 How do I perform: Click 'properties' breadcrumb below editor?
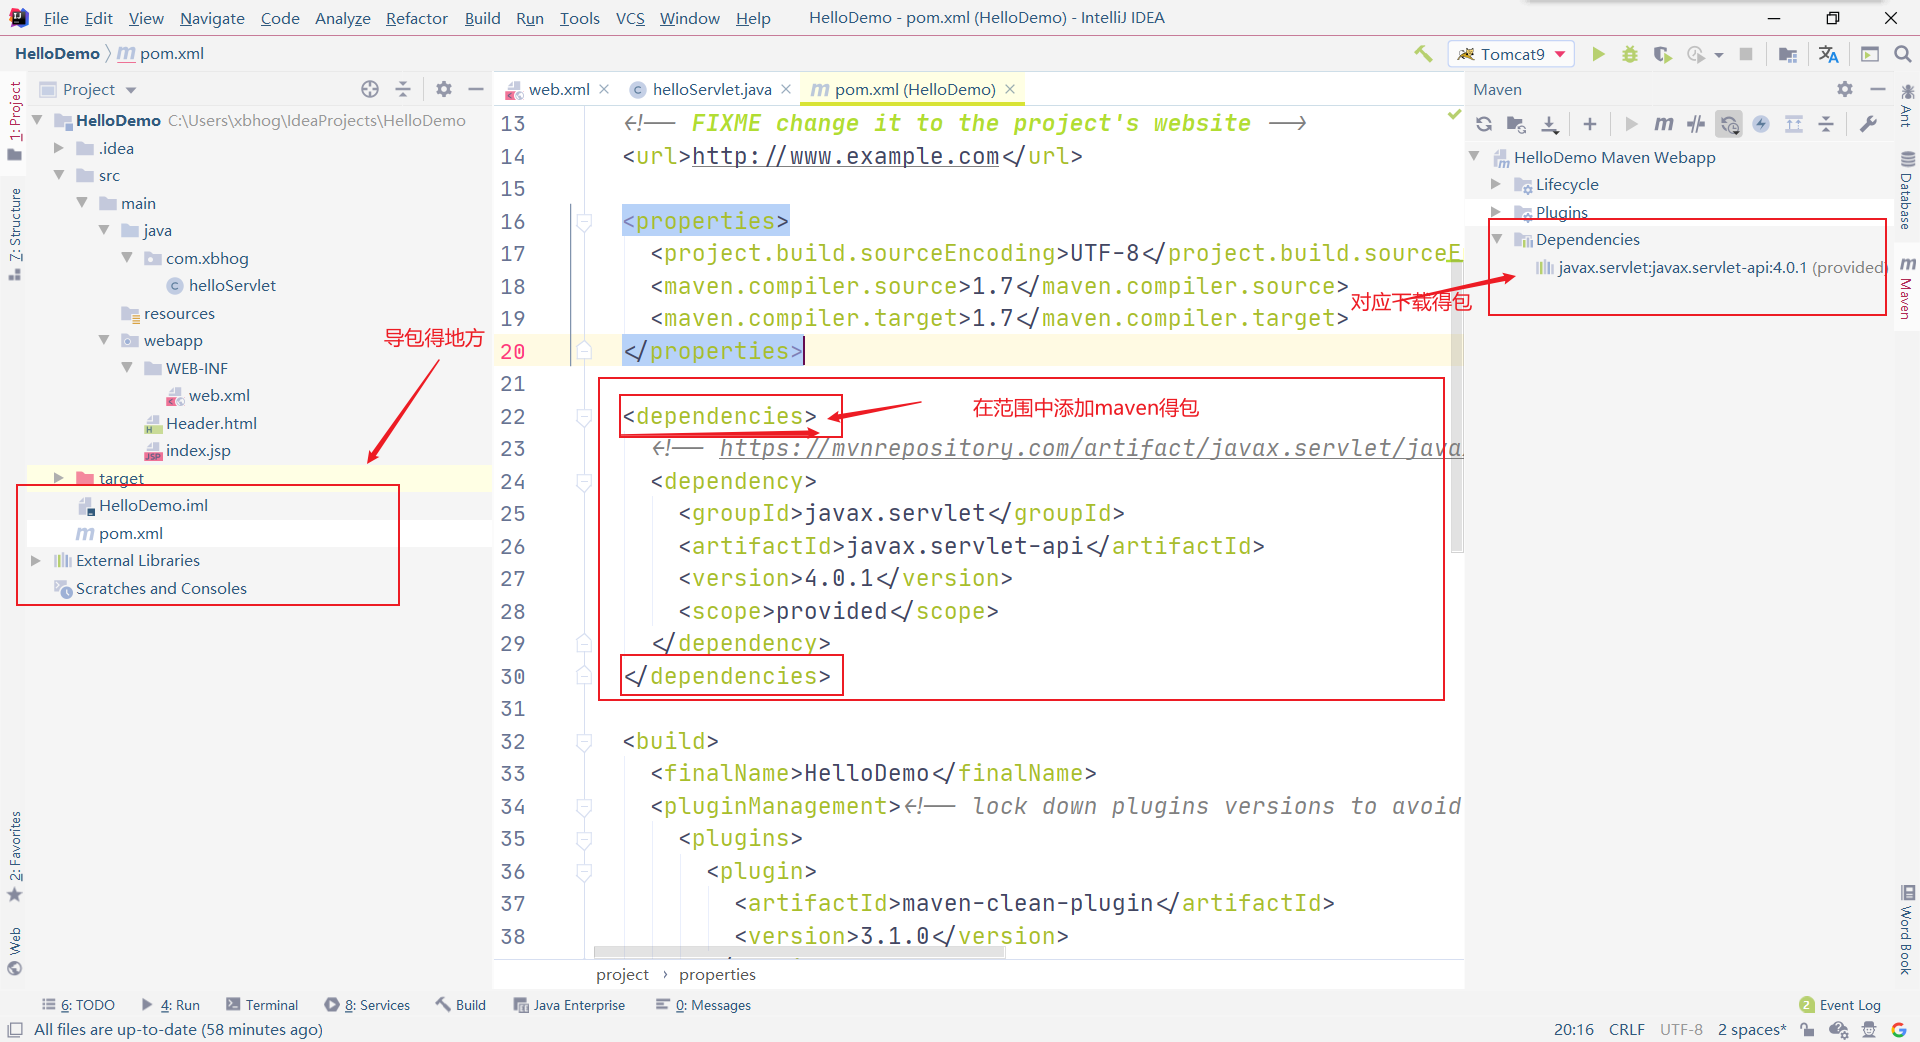coord(717,974)
